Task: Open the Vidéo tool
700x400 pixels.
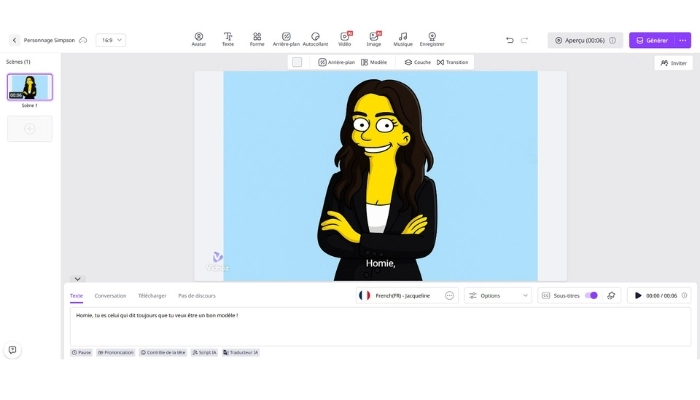Action: point(345,39)
